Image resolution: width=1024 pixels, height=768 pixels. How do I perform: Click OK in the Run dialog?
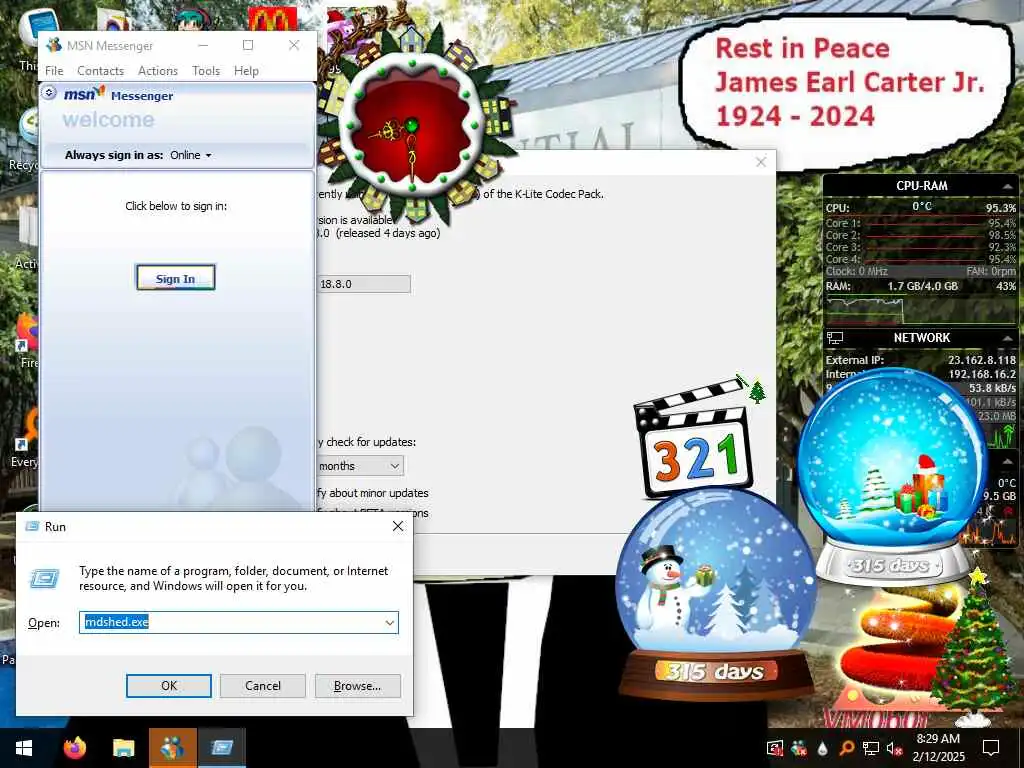tap(168, 686)
